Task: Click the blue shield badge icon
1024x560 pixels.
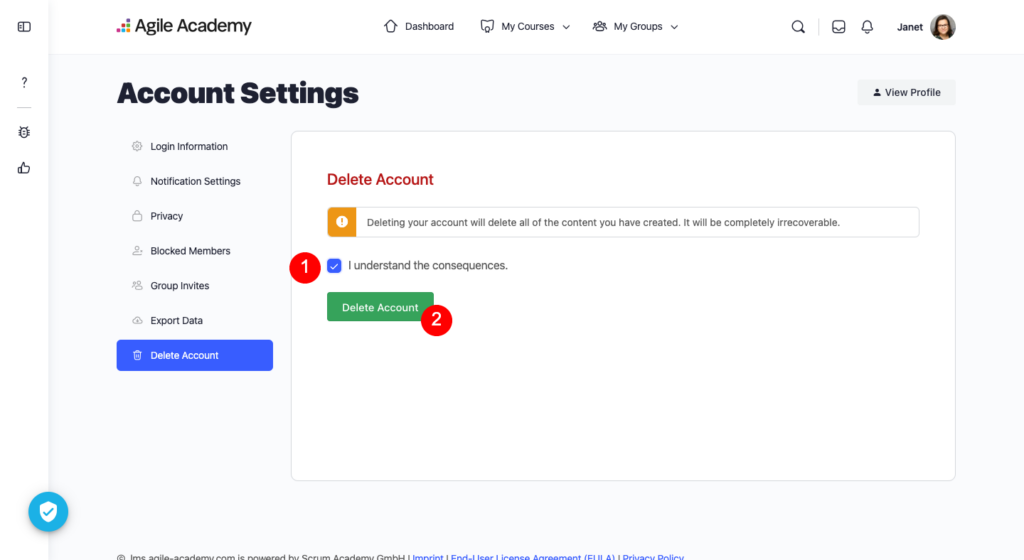Action: pos(47,512)
